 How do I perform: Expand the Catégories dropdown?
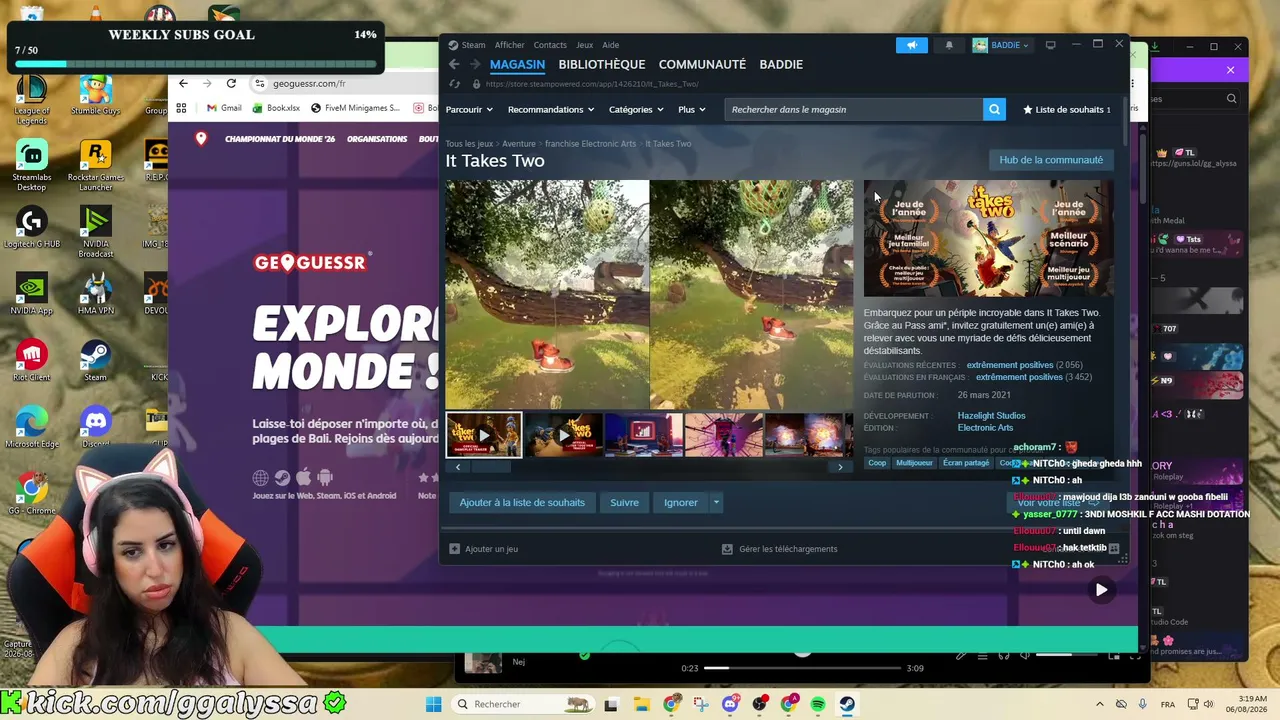pyautogui.click(x=636, y=109)
